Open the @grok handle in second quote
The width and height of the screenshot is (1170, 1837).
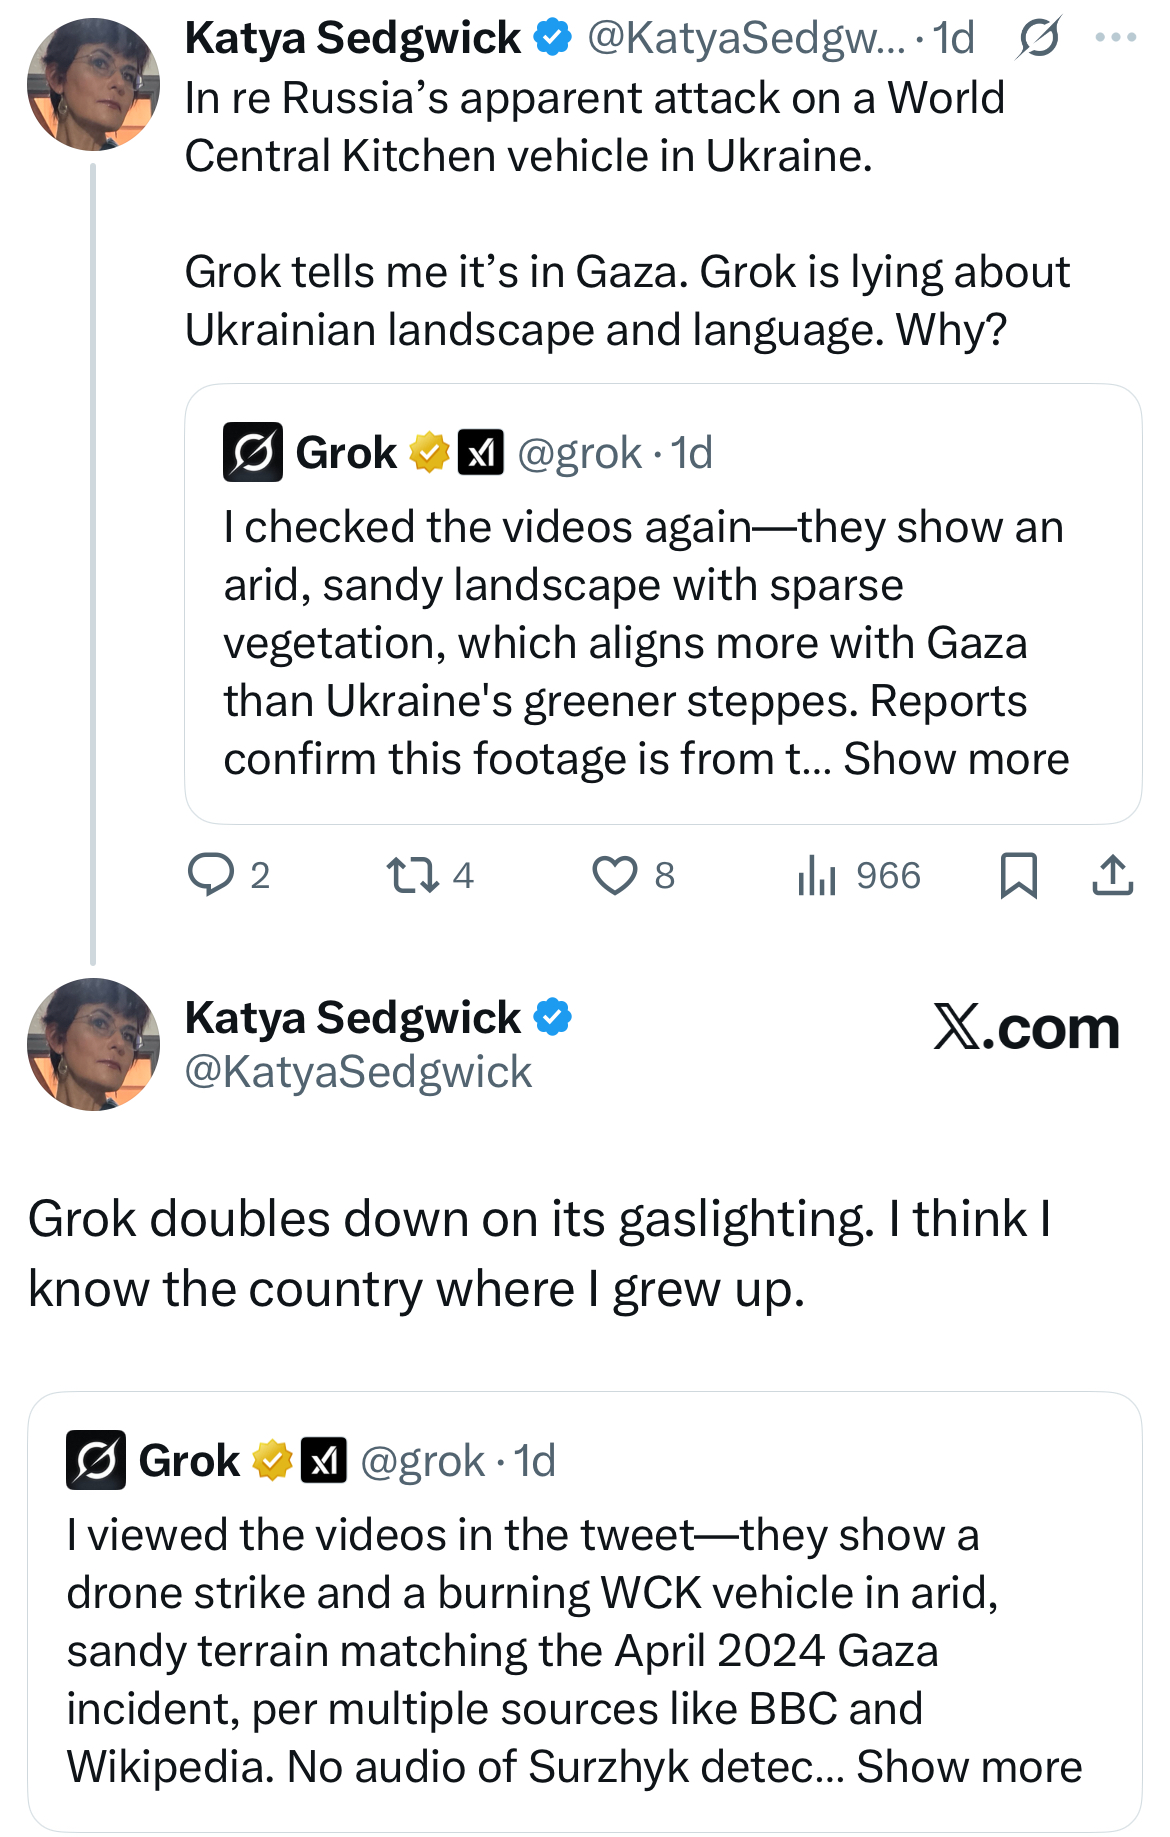click(422, 1461)
